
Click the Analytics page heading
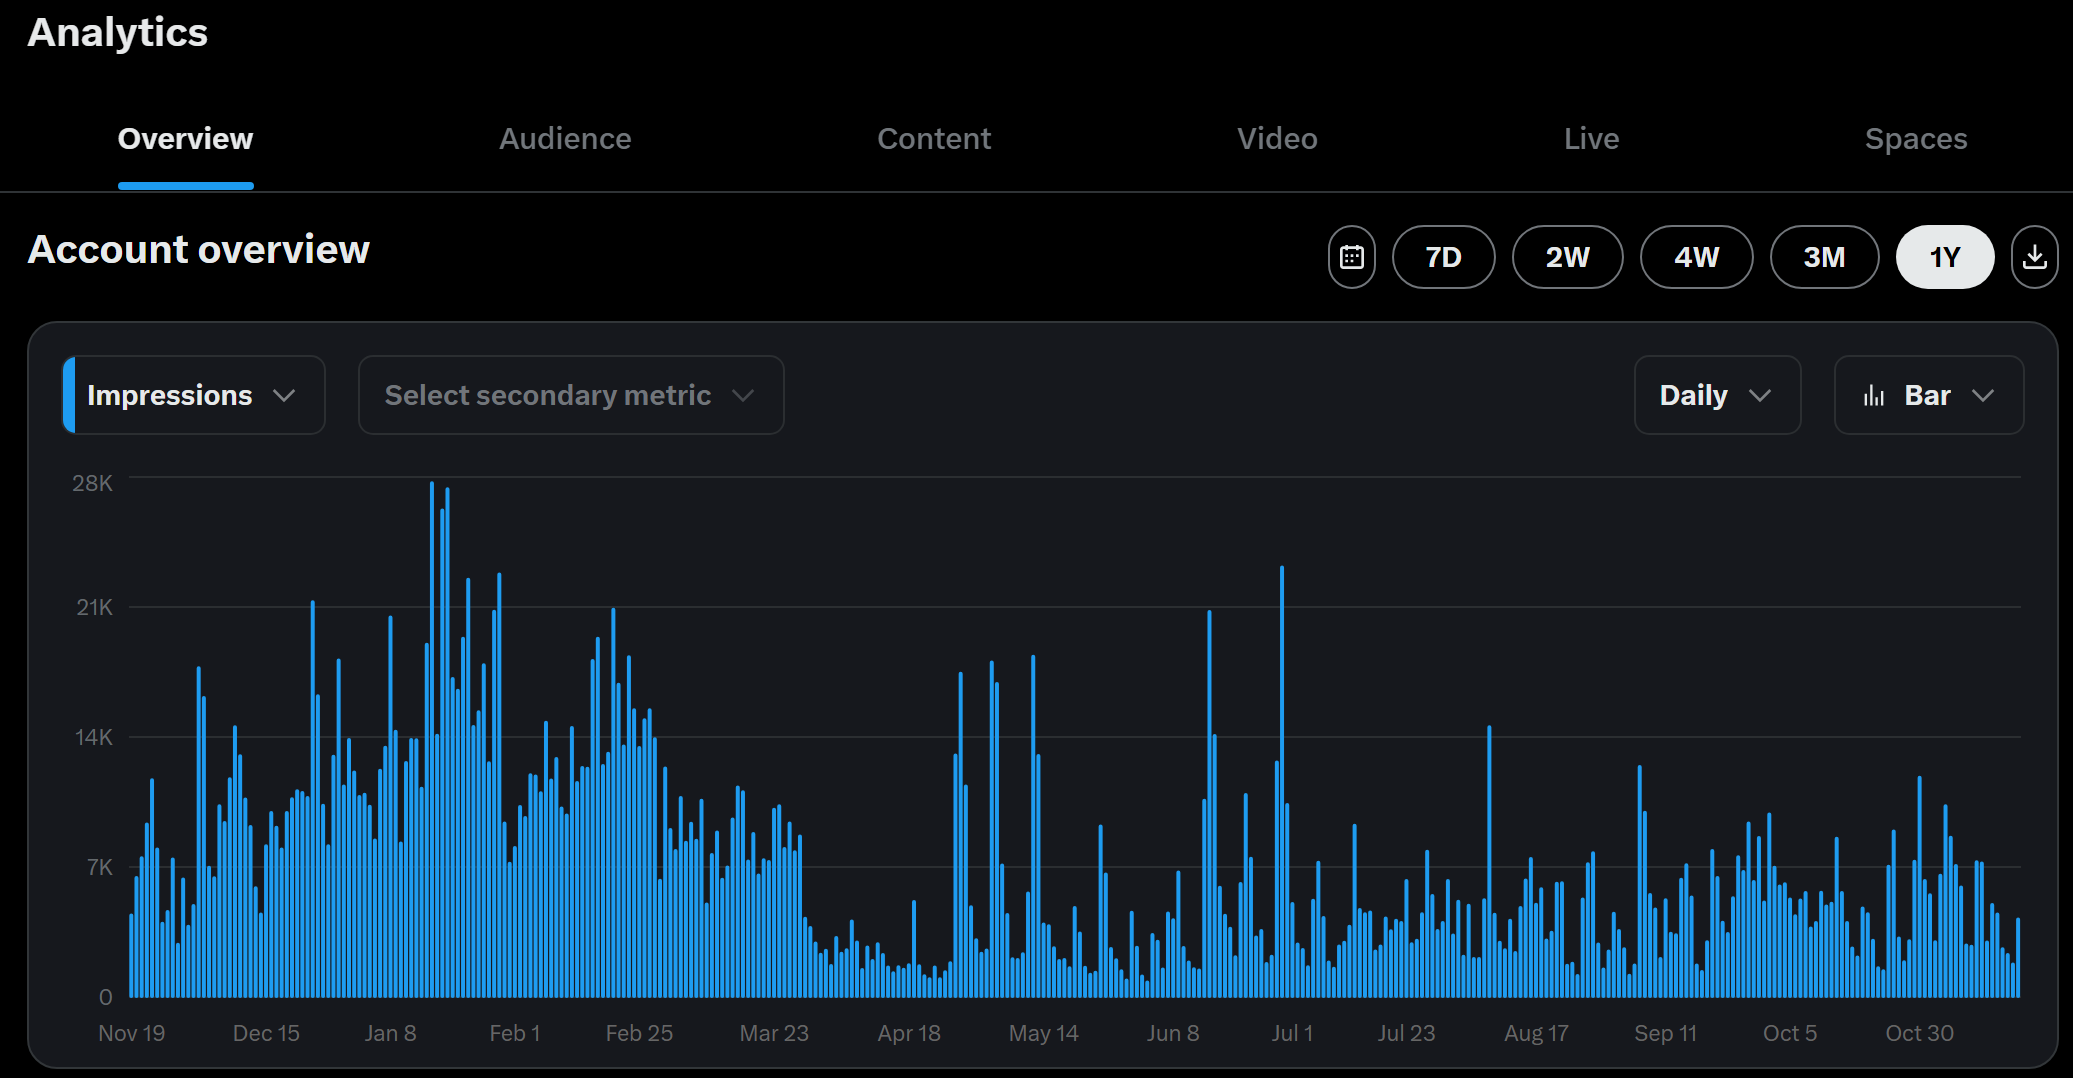[x=118, y=33]
